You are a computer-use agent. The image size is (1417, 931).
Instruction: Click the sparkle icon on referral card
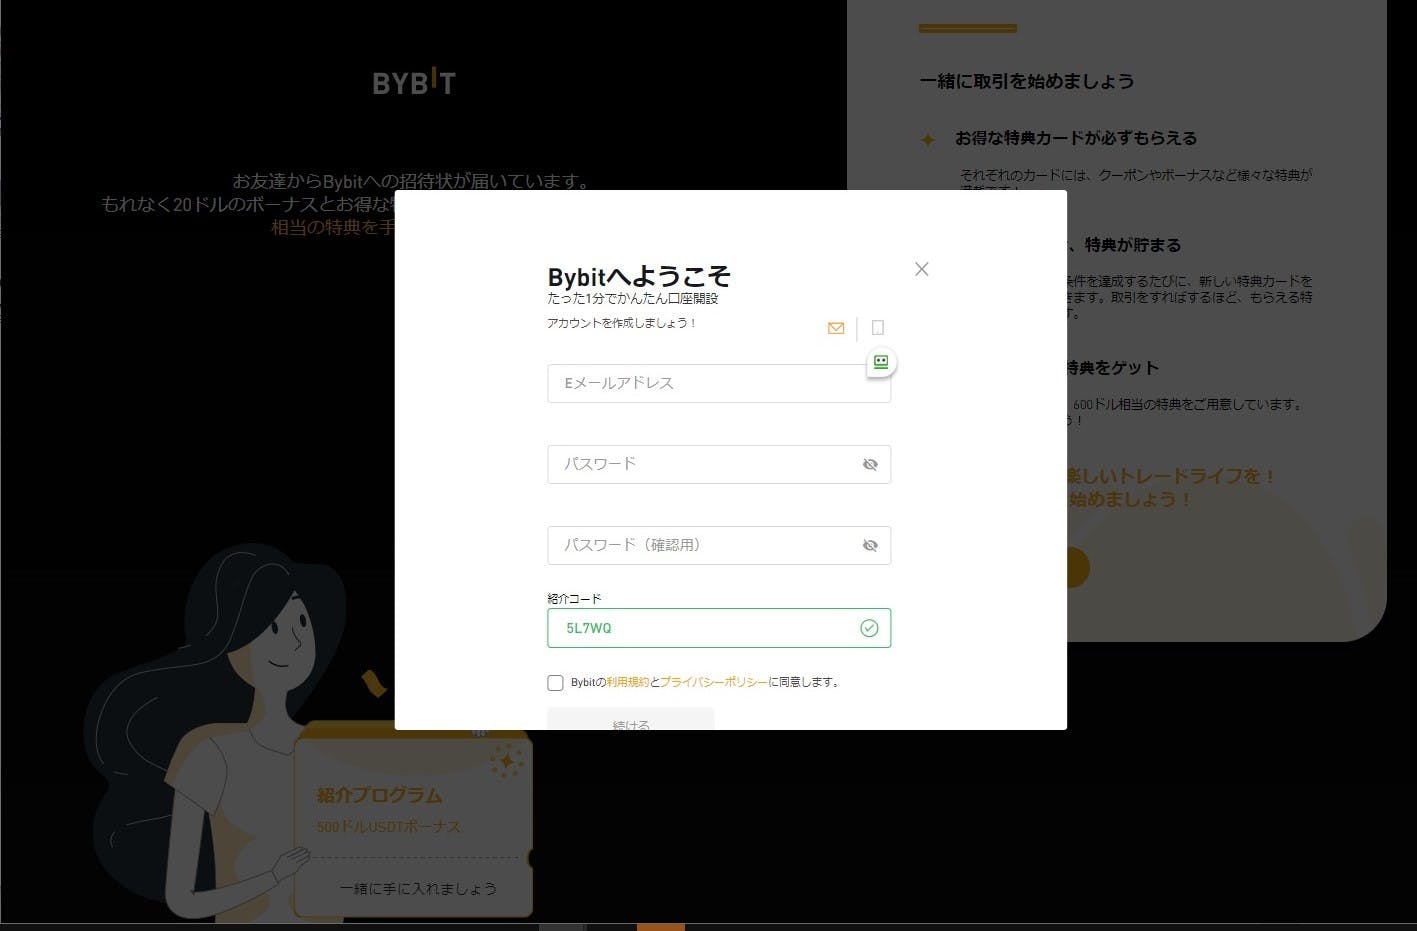click(507, 761)
